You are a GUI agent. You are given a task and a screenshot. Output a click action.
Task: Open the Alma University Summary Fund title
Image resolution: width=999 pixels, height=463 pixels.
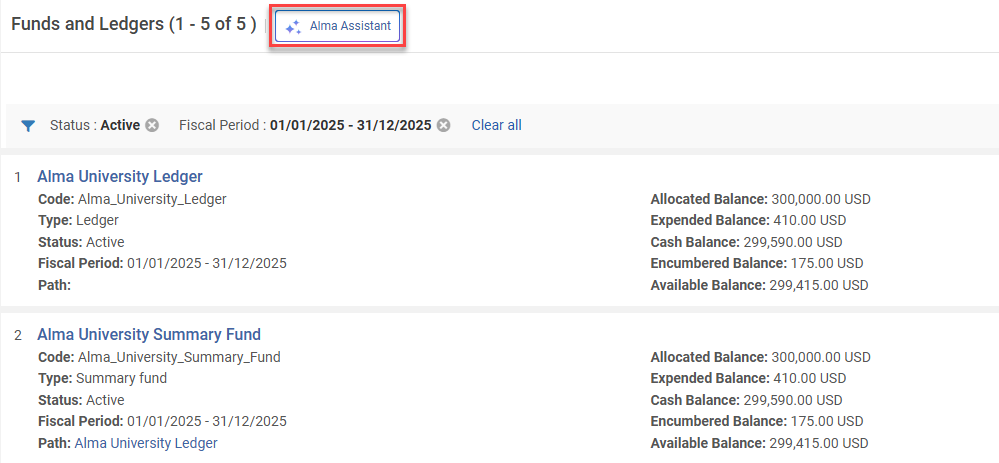click(x=148, y=335)
